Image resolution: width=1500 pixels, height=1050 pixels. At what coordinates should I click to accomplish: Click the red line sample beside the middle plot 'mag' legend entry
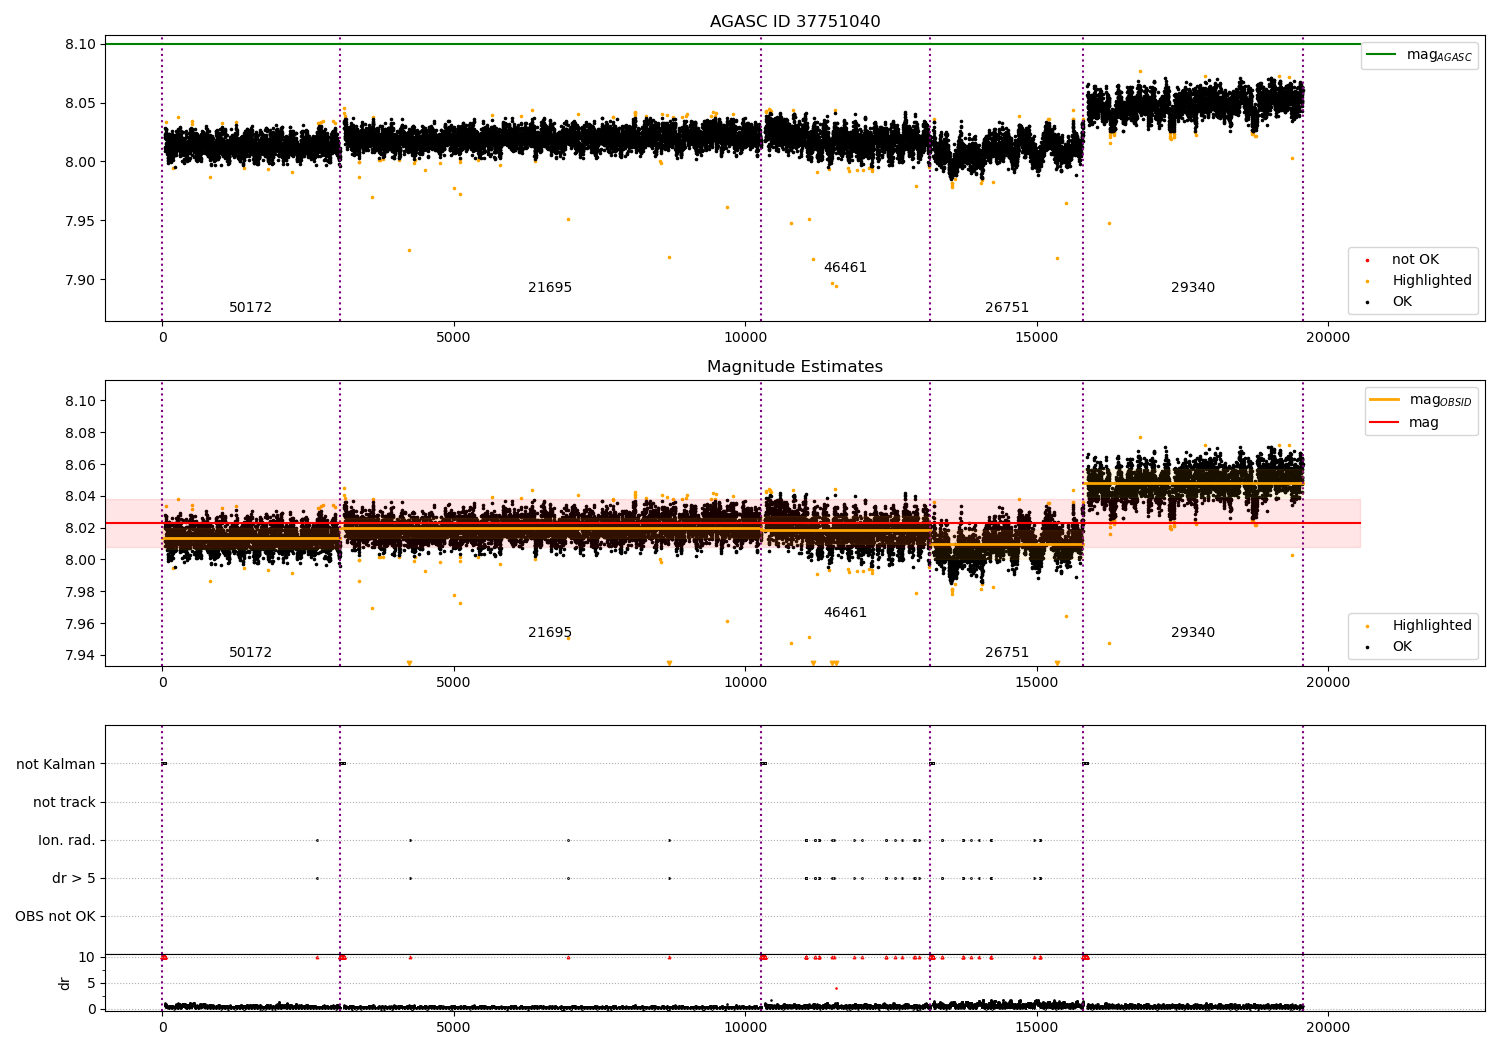(1385, 422)
